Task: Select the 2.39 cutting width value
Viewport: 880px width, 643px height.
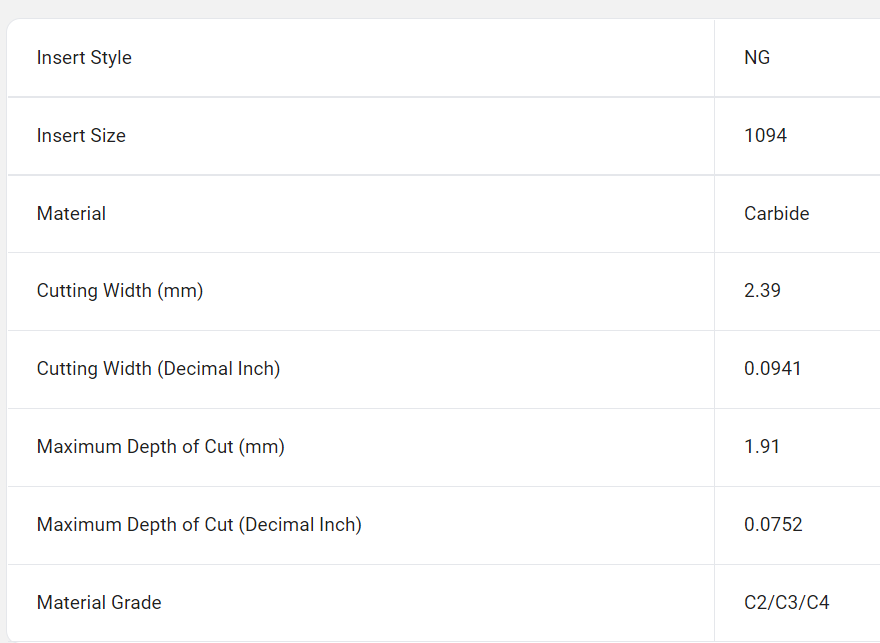Action: (x=762, y=291)
